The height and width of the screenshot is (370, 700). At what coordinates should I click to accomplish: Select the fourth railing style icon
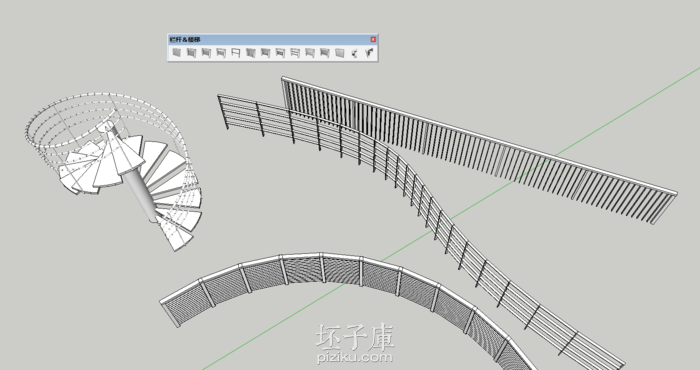[221, 53]
